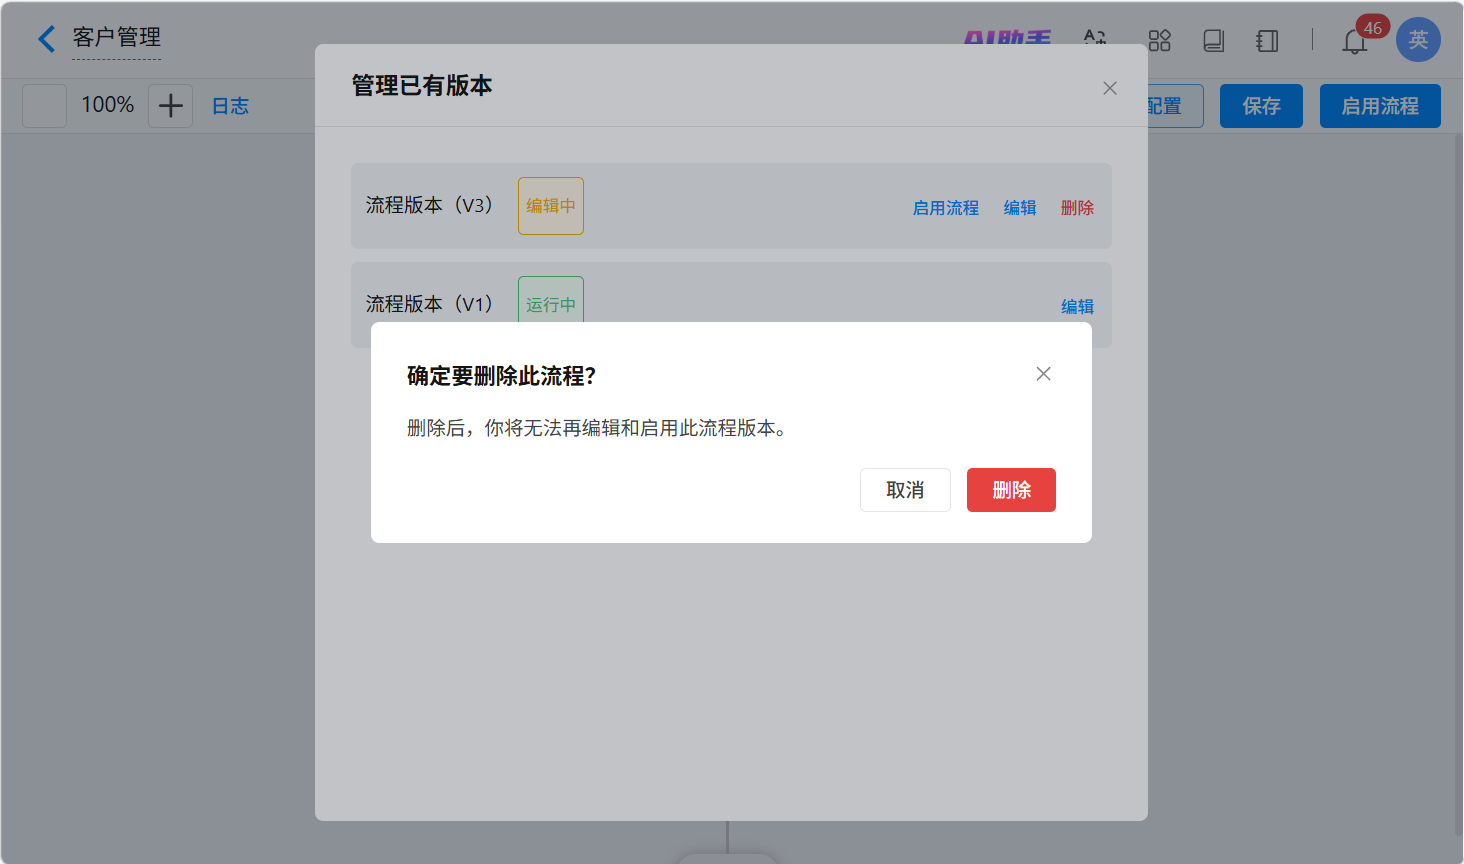This screenshot has width=1464, height=864.
Task: Click the 启用流程 button in toolbar
Action: (1379, 106)
